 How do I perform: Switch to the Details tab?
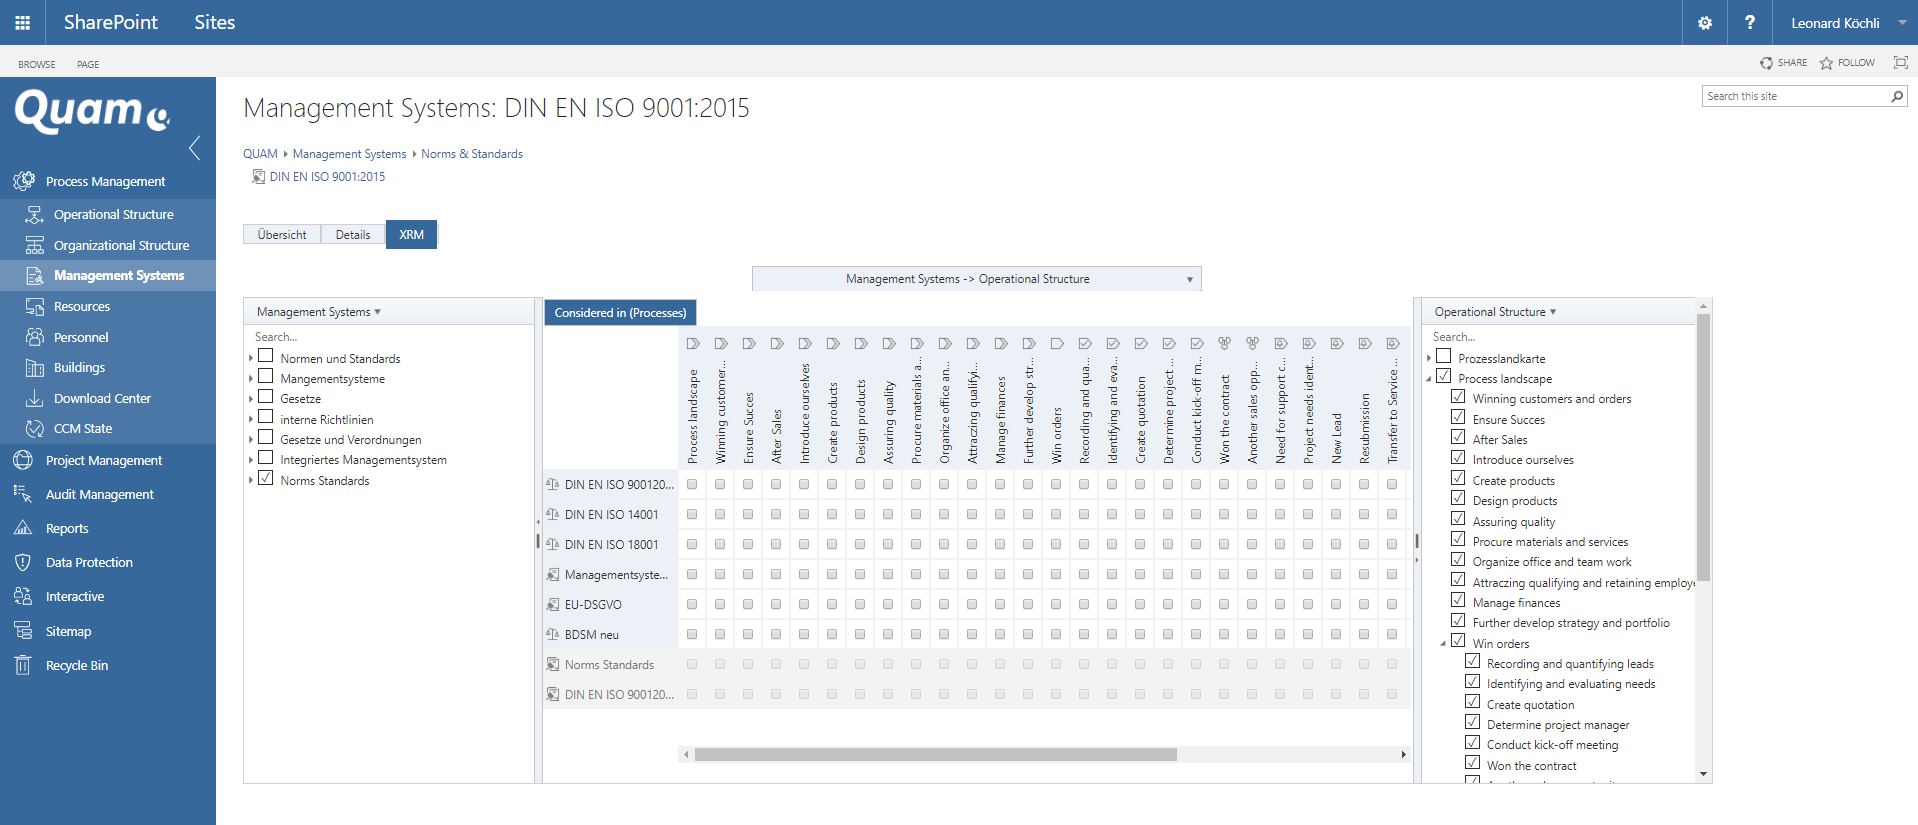point(352,234)
